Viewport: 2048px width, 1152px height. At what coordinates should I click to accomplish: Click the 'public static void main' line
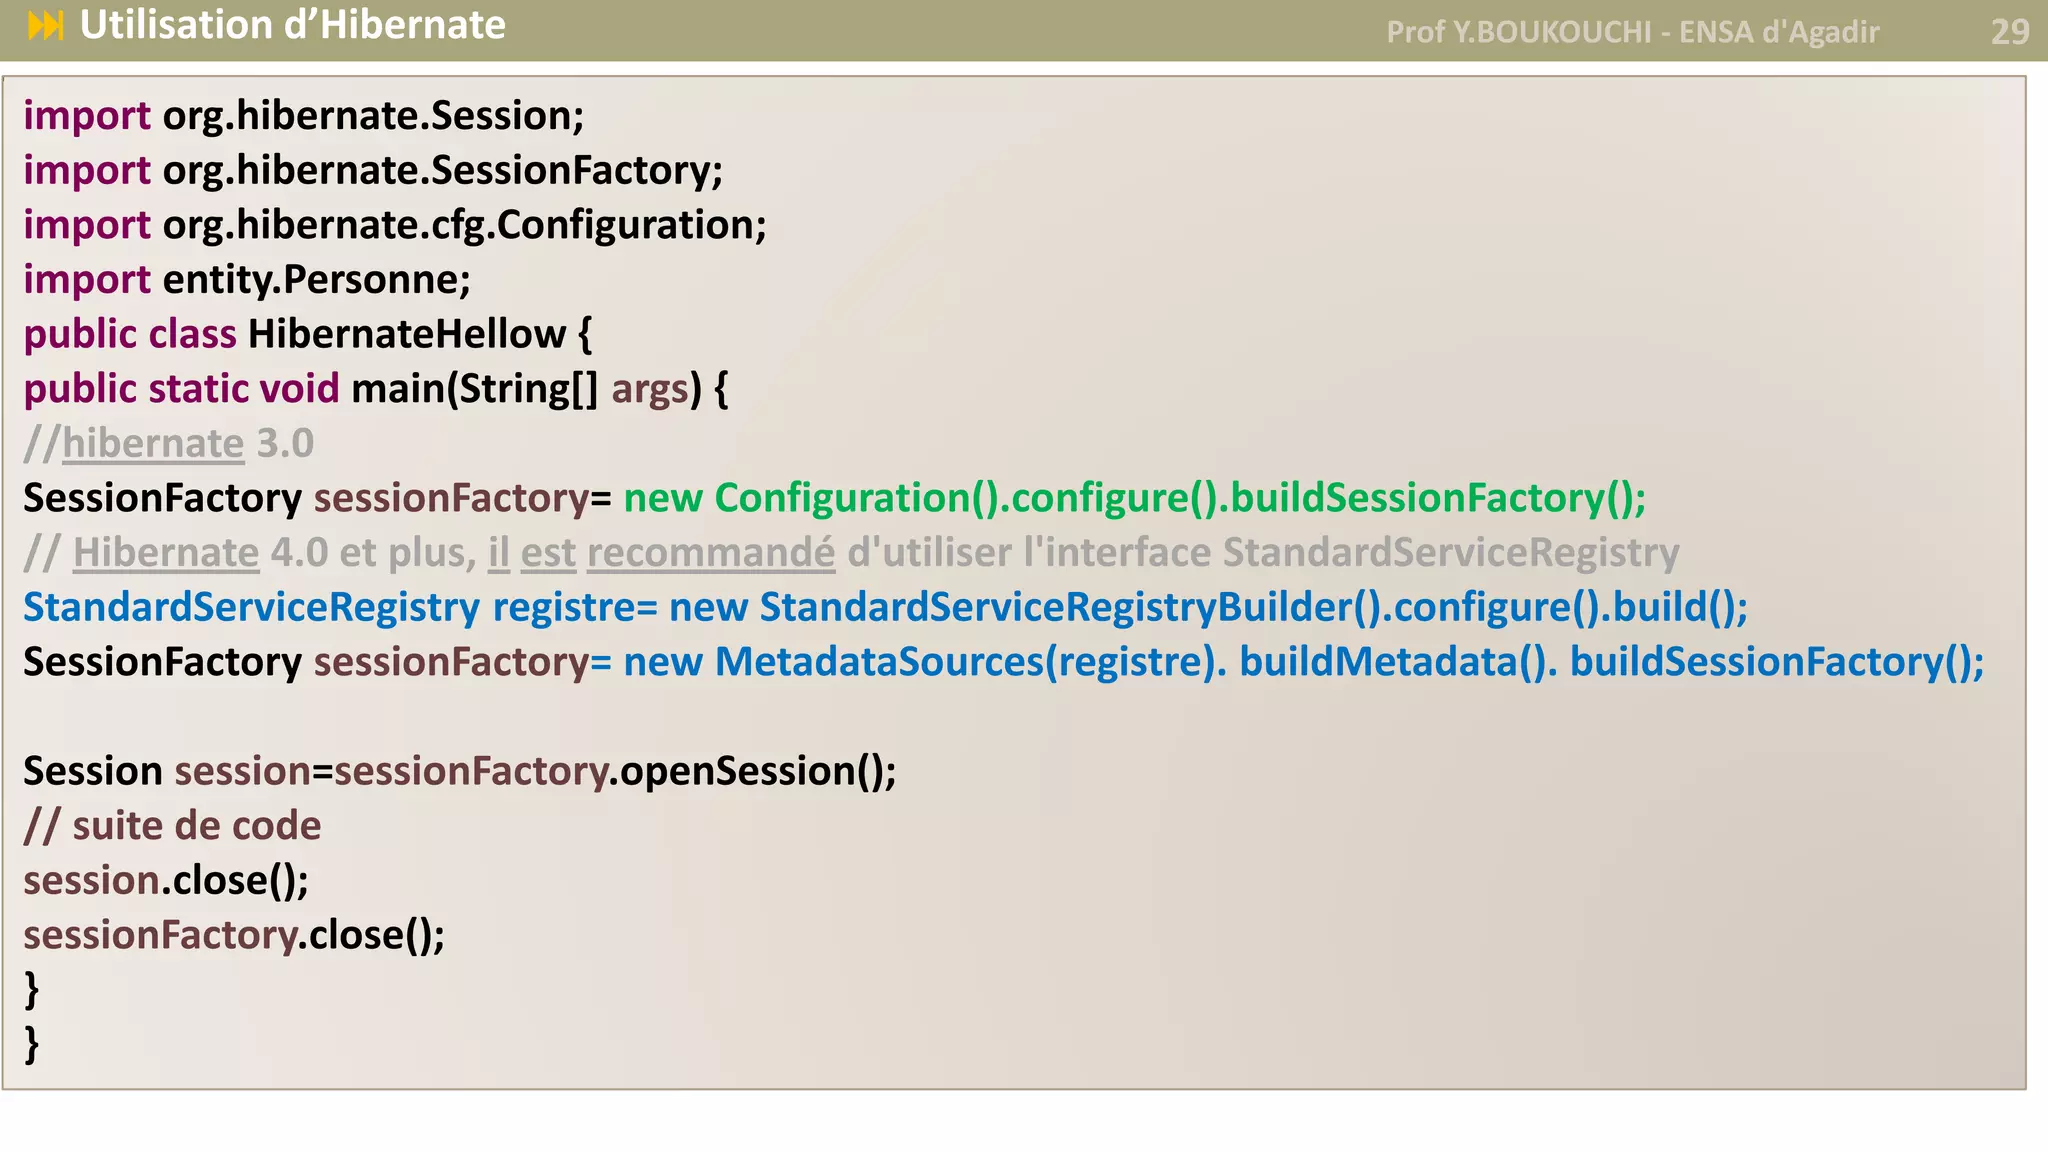[x=376, y=389]
